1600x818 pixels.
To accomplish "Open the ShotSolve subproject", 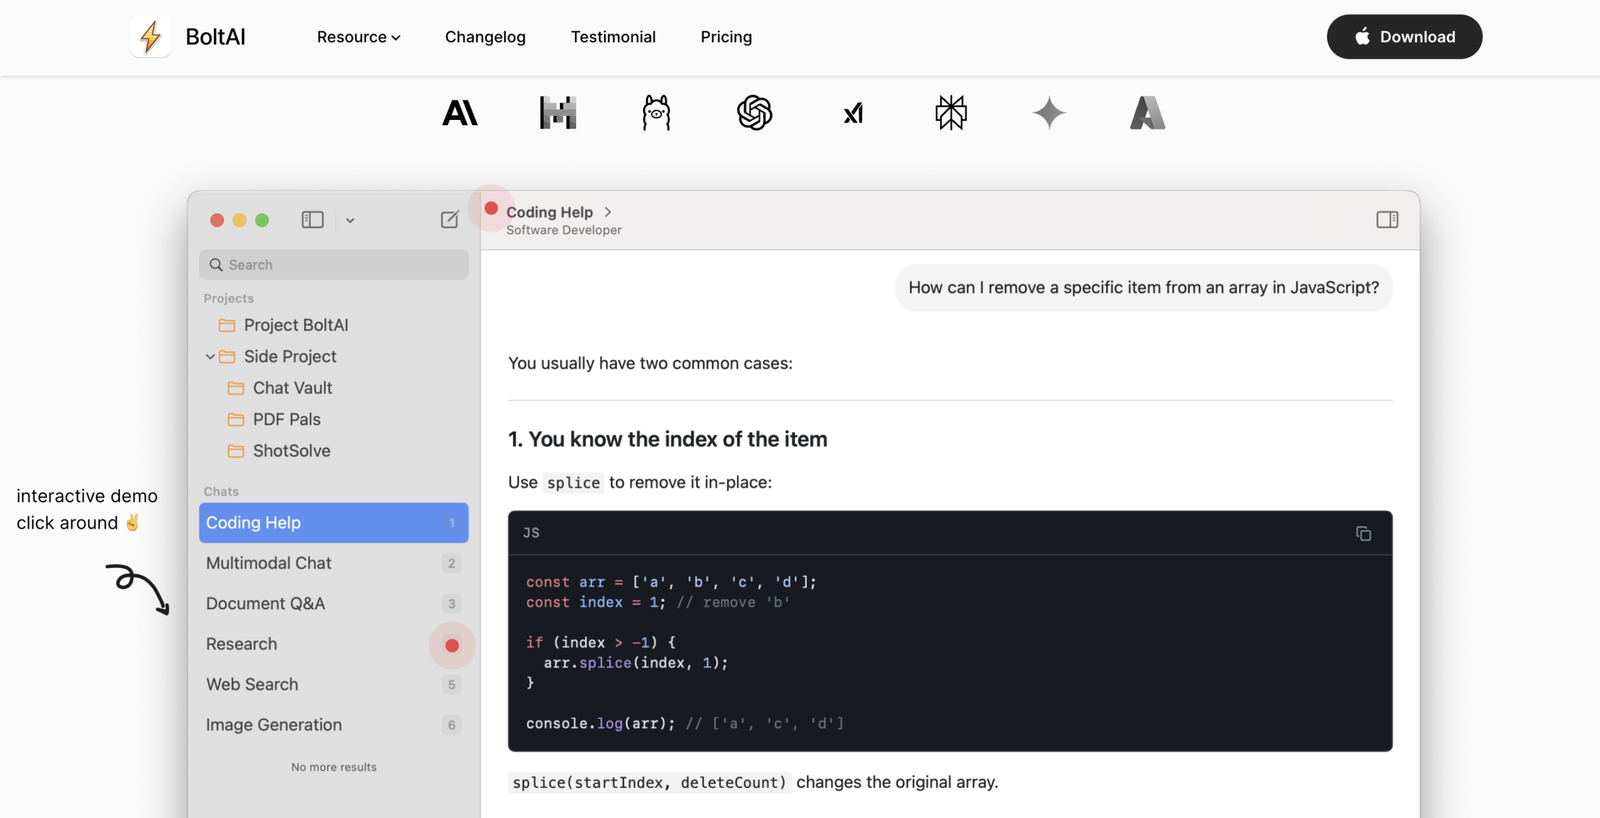I will 291,451.
